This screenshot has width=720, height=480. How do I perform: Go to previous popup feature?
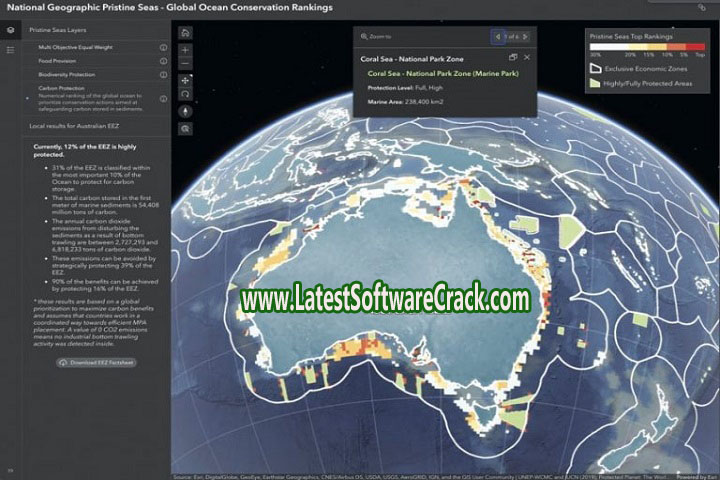point(497,37)
